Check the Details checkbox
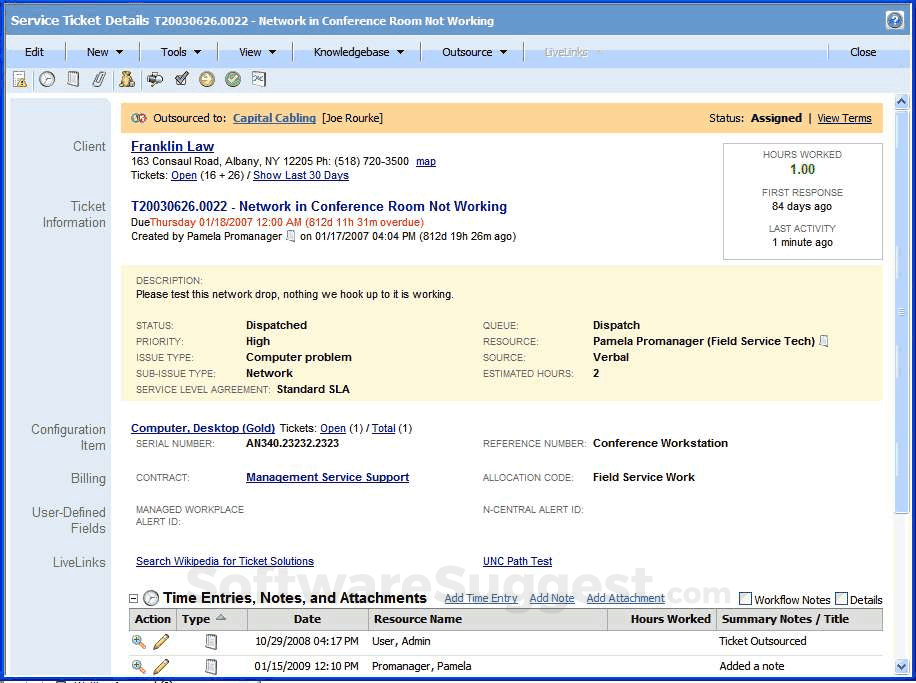 pos(839,598)
